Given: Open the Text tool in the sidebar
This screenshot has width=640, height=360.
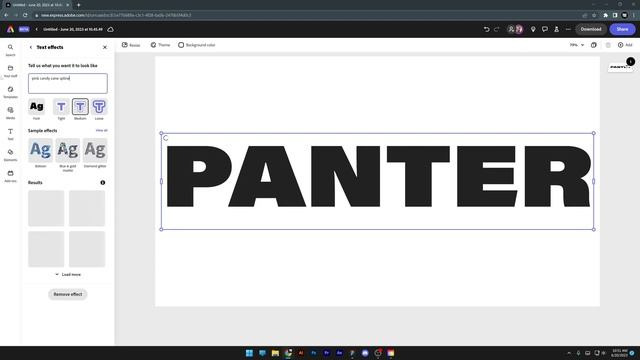Looking at the screenshot, I should (x=10, y=134).
